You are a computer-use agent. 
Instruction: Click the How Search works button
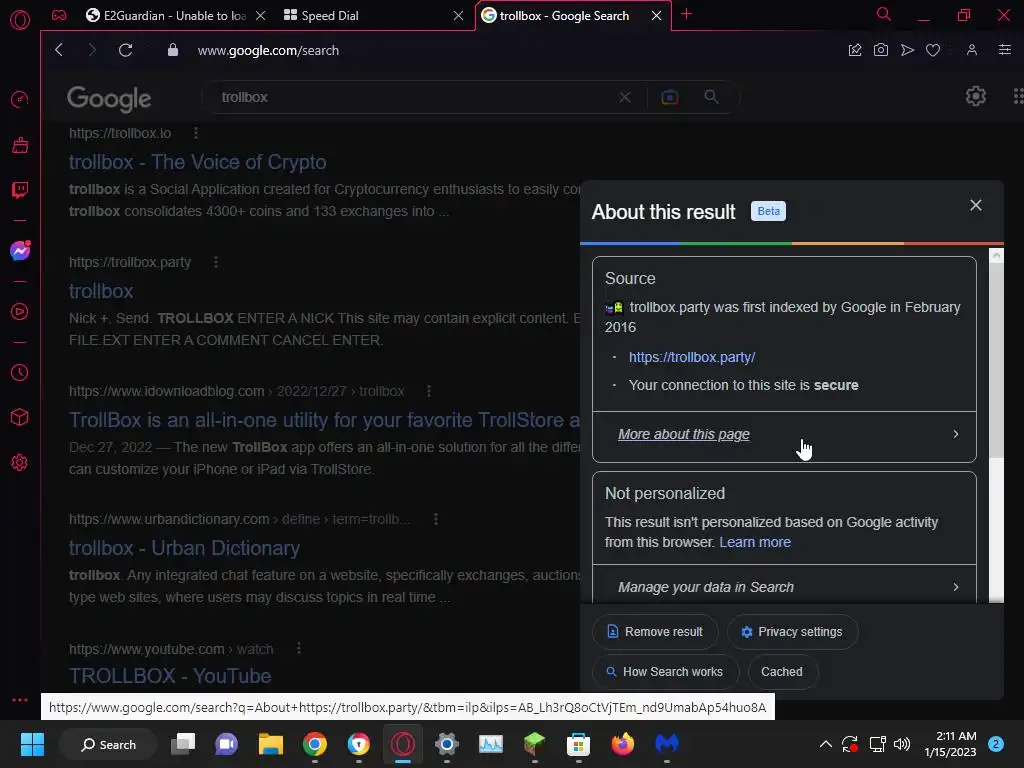point(665,672)
